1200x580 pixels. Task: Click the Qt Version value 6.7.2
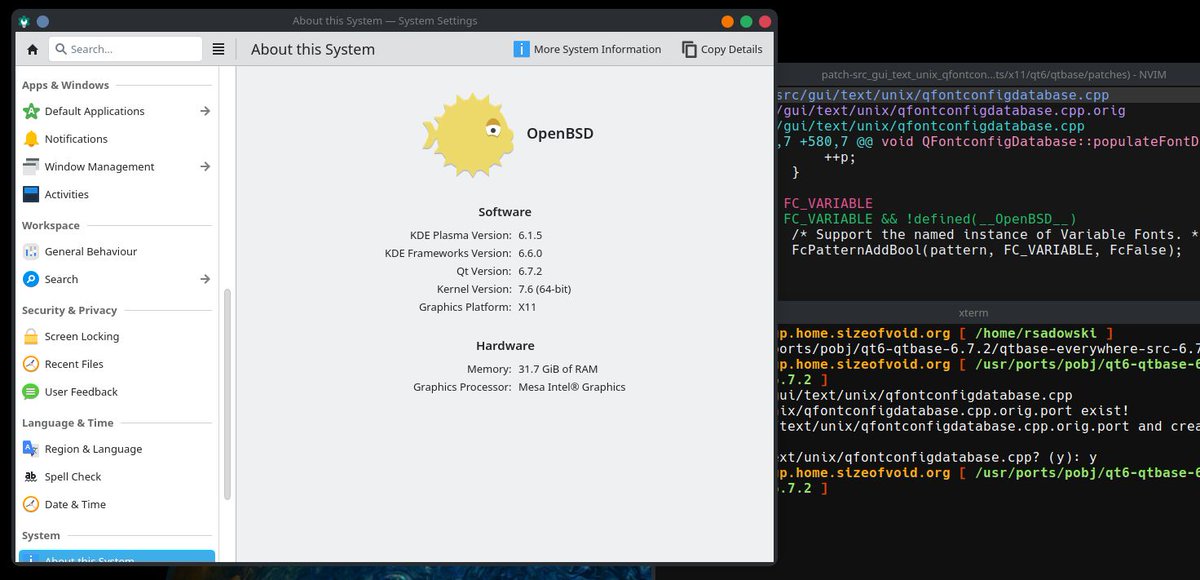tap(530, 272)
